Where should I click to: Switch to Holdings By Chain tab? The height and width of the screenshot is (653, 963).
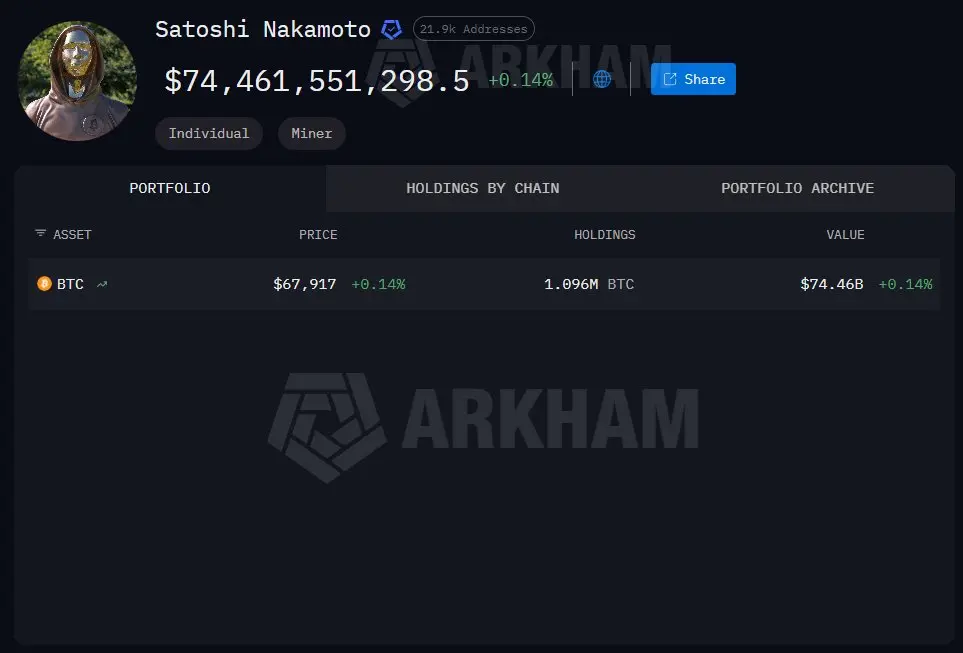pos(483,188)
